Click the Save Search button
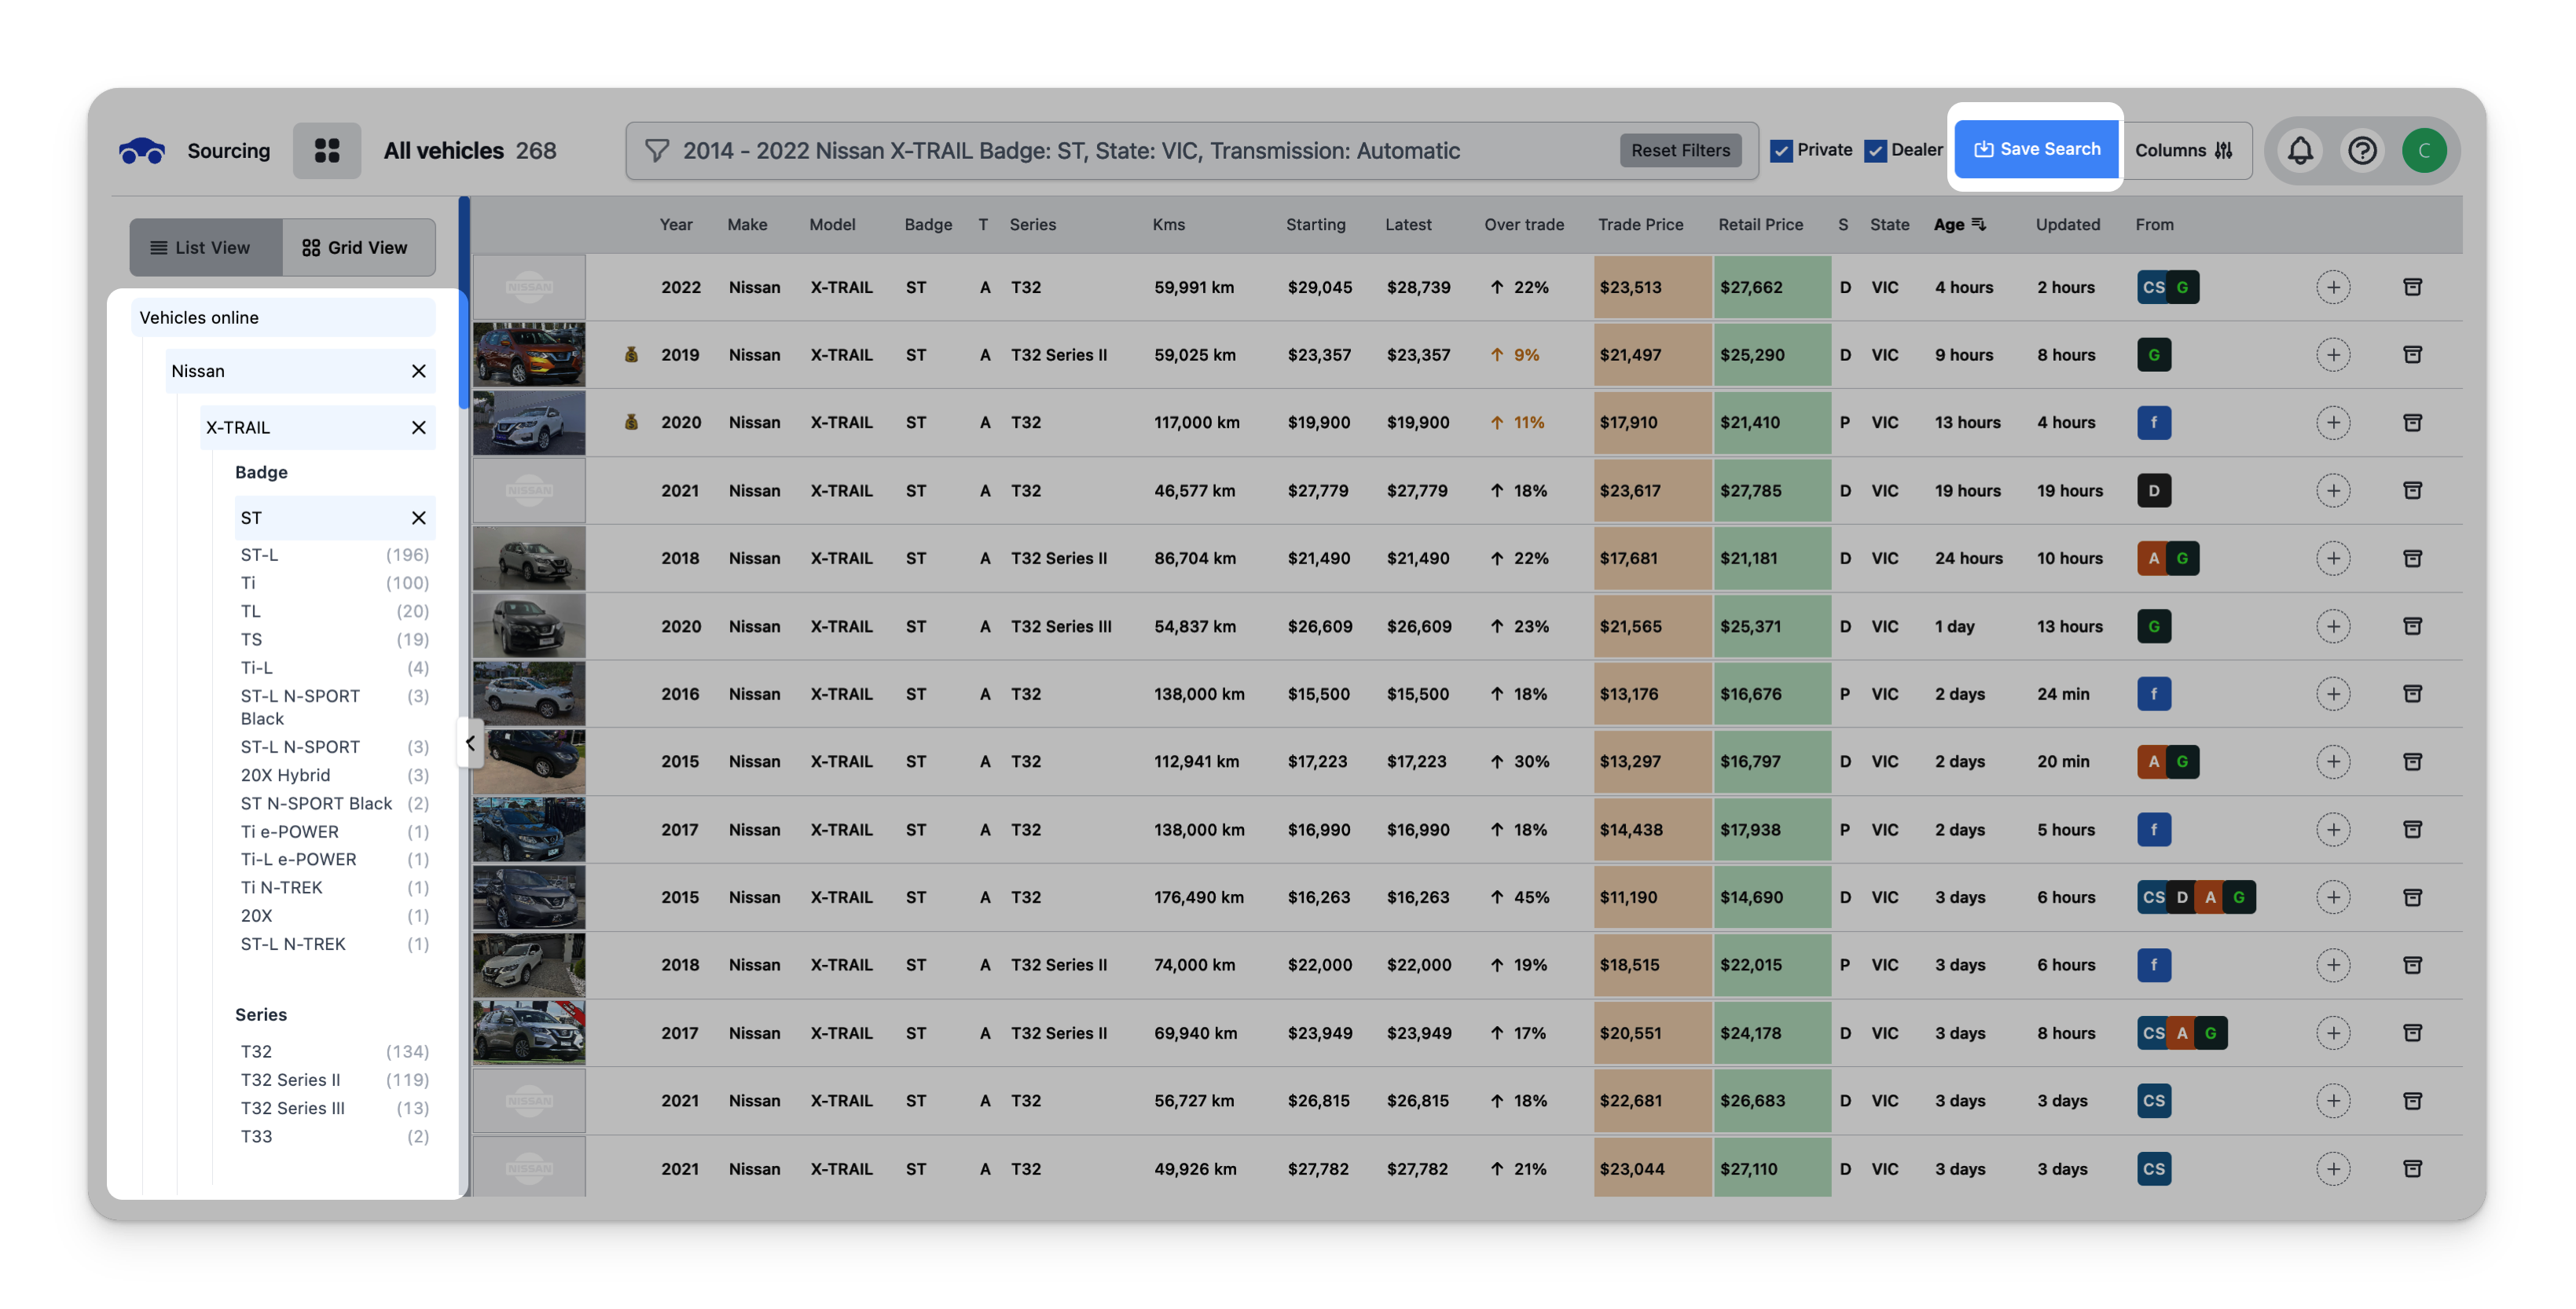 coord(2036,149)
